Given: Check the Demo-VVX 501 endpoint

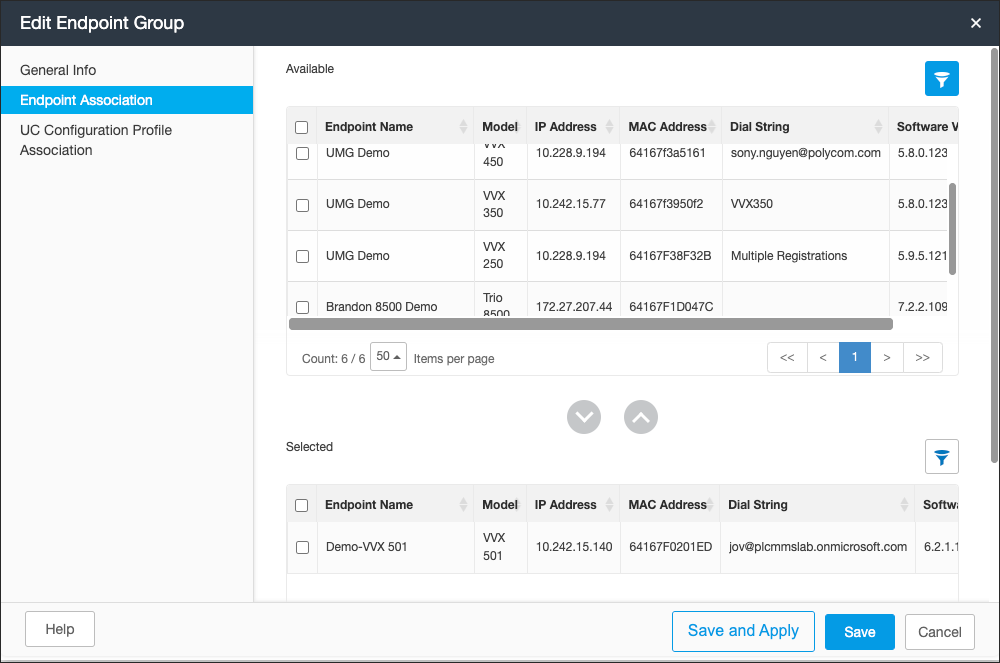Looking at the screenshot, I should pyautogui.click(x=301, y=547).
